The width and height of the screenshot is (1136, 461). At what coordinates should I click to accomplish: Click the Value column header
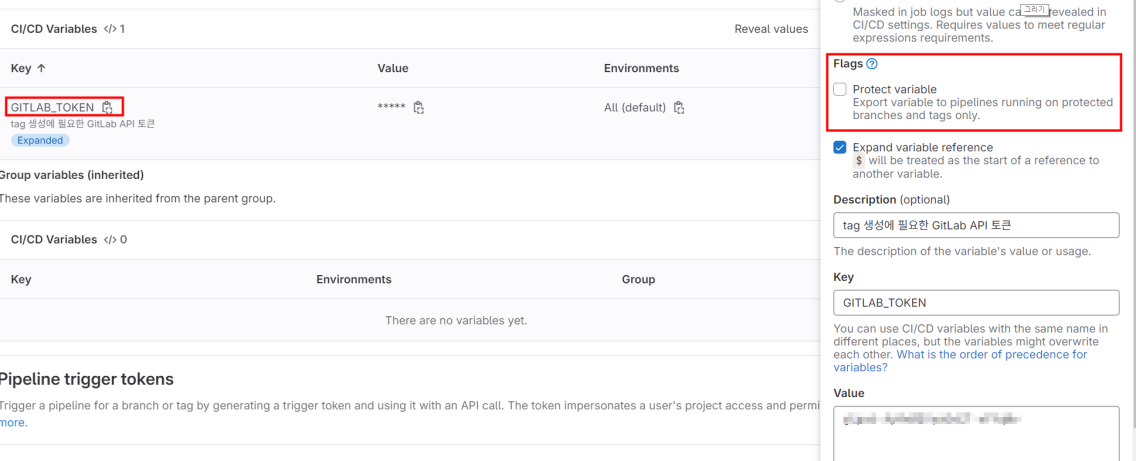click(393, 68)
